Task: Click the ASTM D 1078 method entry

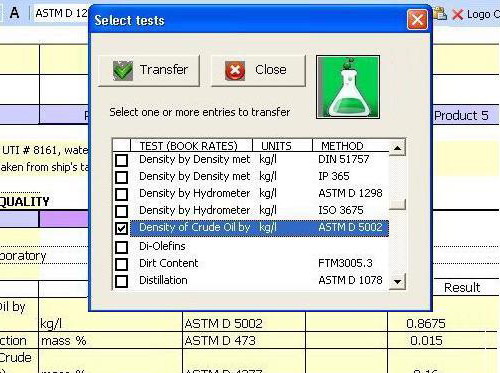Action: tap(350, 280)
